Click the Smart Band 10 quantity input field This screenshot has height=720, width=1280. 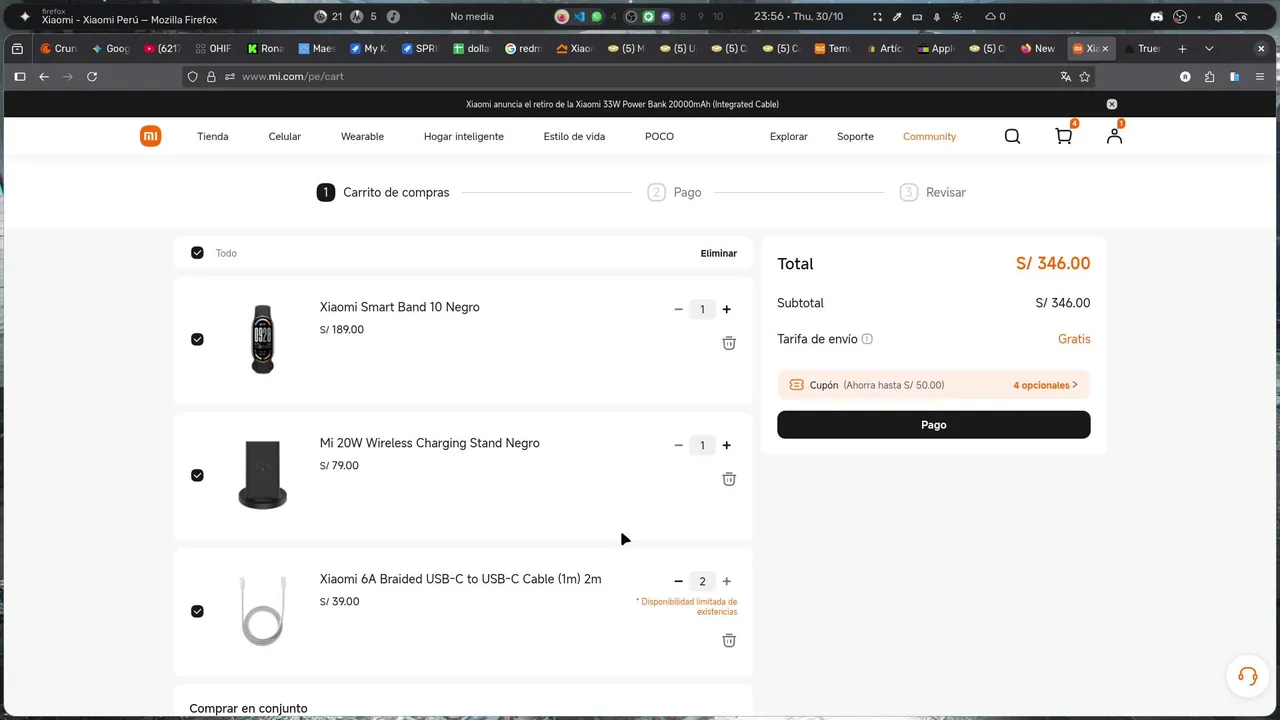pyautogui.click(x=702, y=310)
